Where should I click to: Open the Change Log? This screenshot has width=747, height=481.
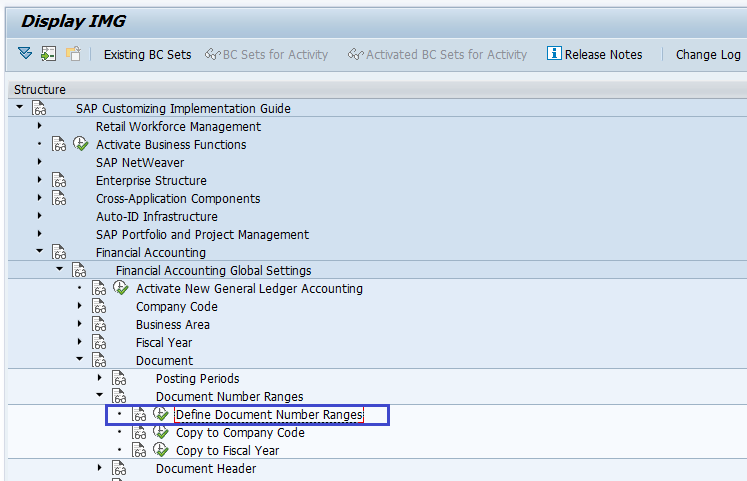click(x=708, y=55)
